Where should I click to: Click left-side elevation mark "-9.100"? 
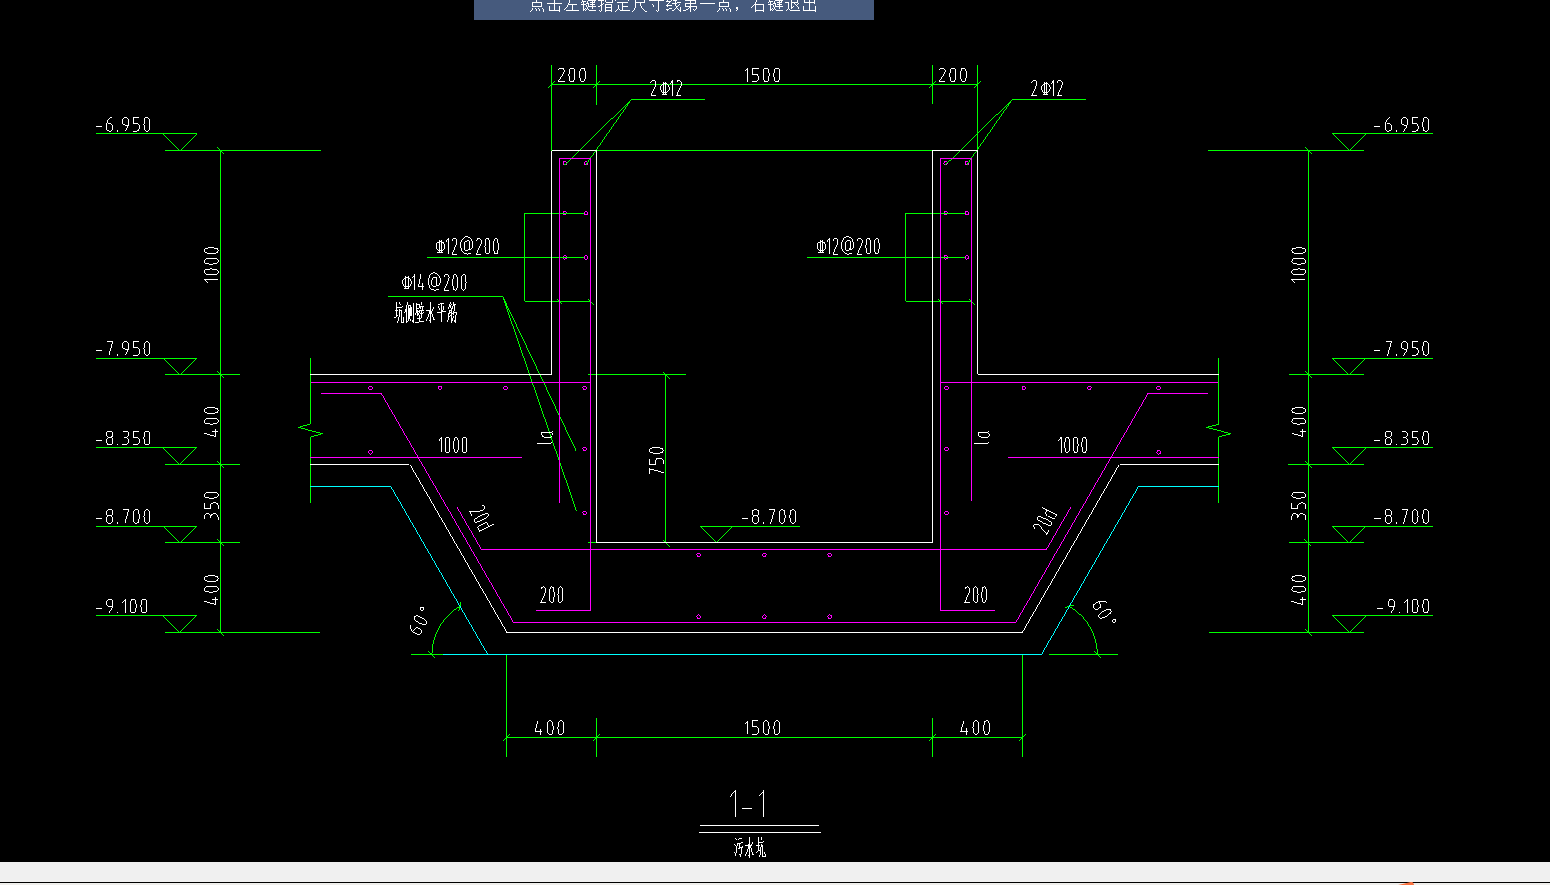coord(122,606)
